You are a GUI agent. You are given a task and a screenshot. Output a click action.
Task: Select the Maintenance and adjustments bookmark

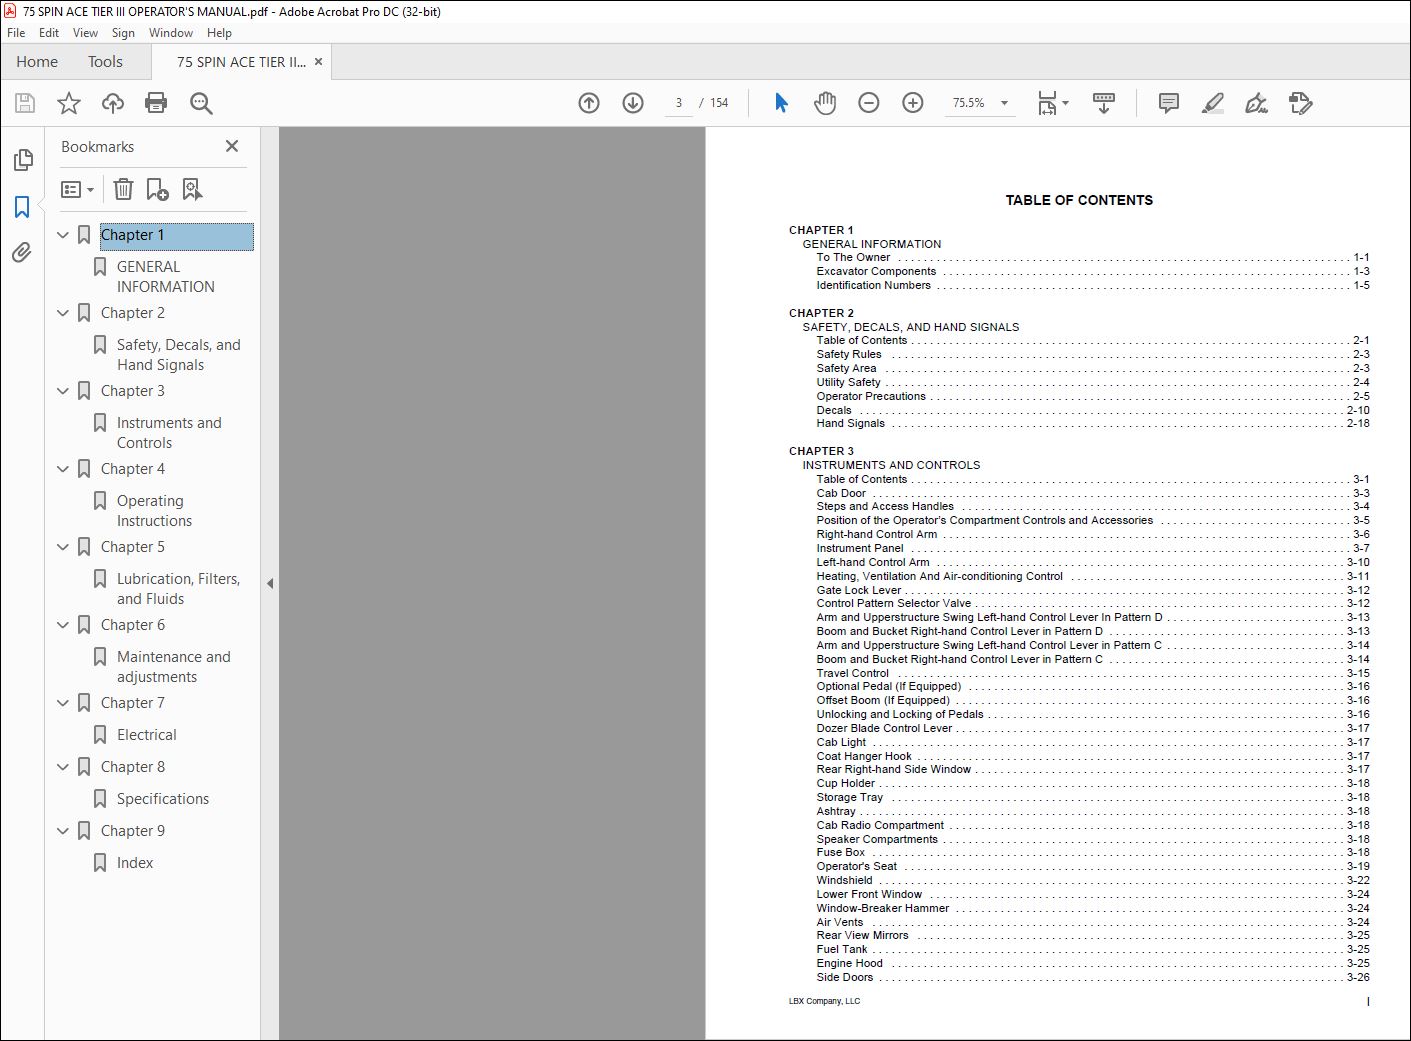coord(174,667)
